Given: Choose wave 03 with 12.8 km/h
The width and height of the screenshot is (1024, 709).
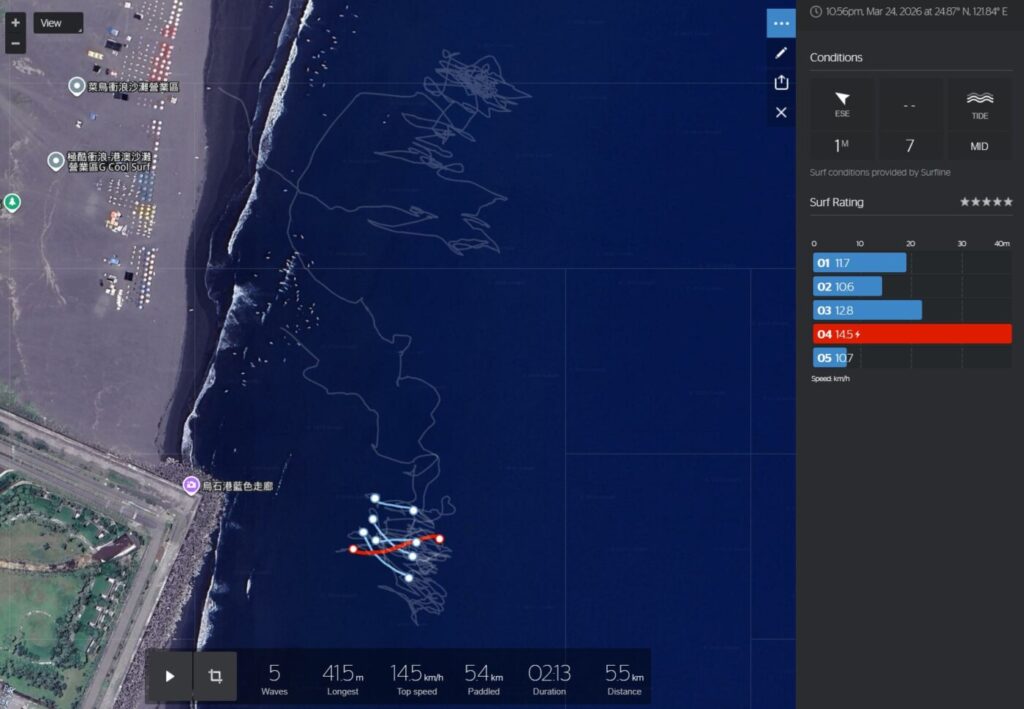Looking at the screenshot, I should pyautogui.click(x=867, y=310).
